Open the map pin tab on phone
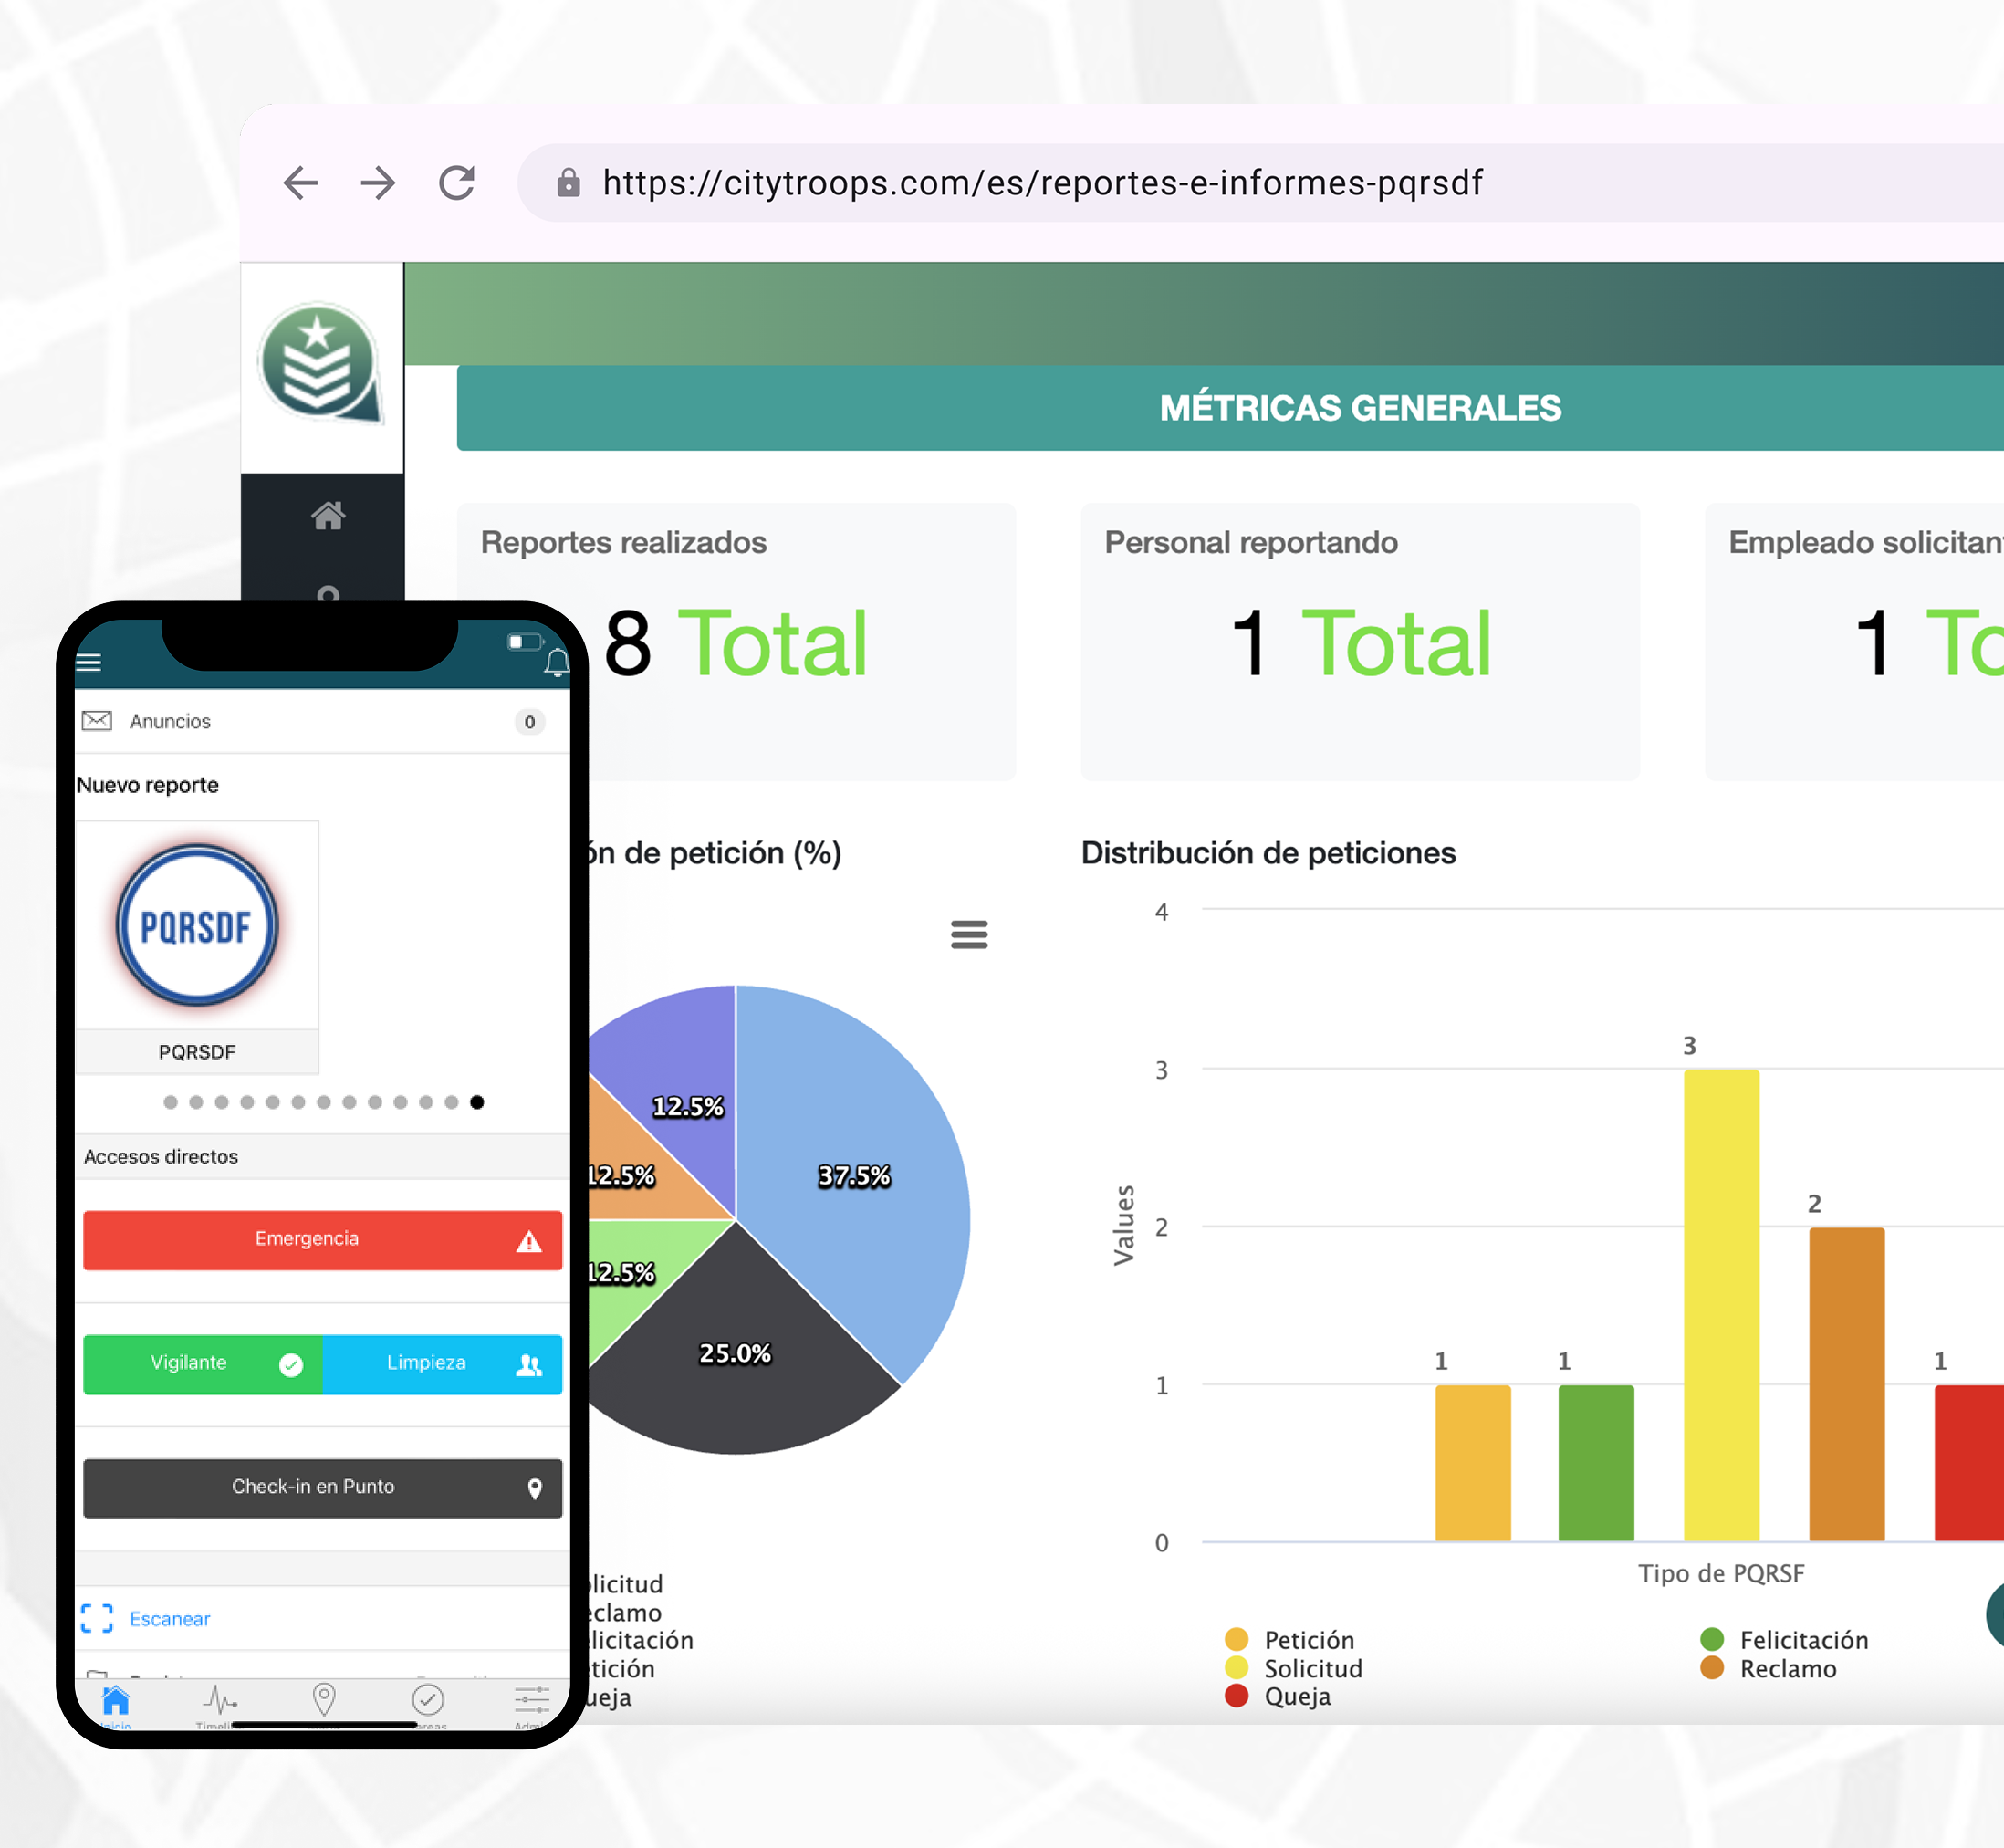Viewport: 2004px width, 1848px height. (x=324, y=1699)
